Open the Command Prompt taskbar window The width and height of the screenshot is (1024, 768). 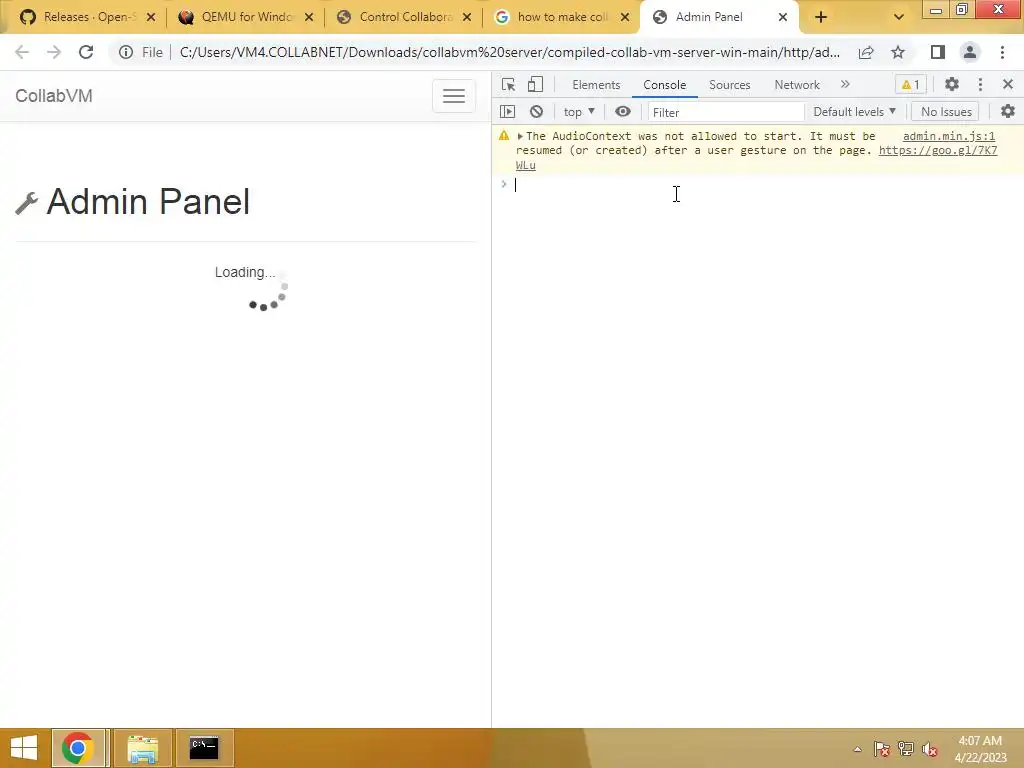pos(204,748)
